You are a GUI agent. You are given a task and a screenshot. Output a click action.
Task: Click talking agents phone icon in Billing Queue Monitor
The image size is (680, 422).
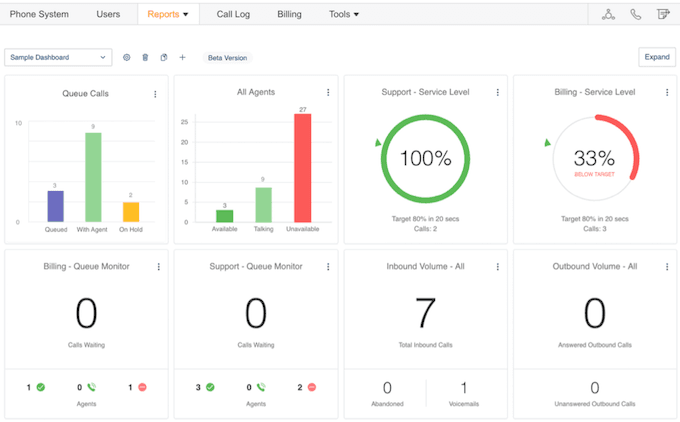pos(92,387)
